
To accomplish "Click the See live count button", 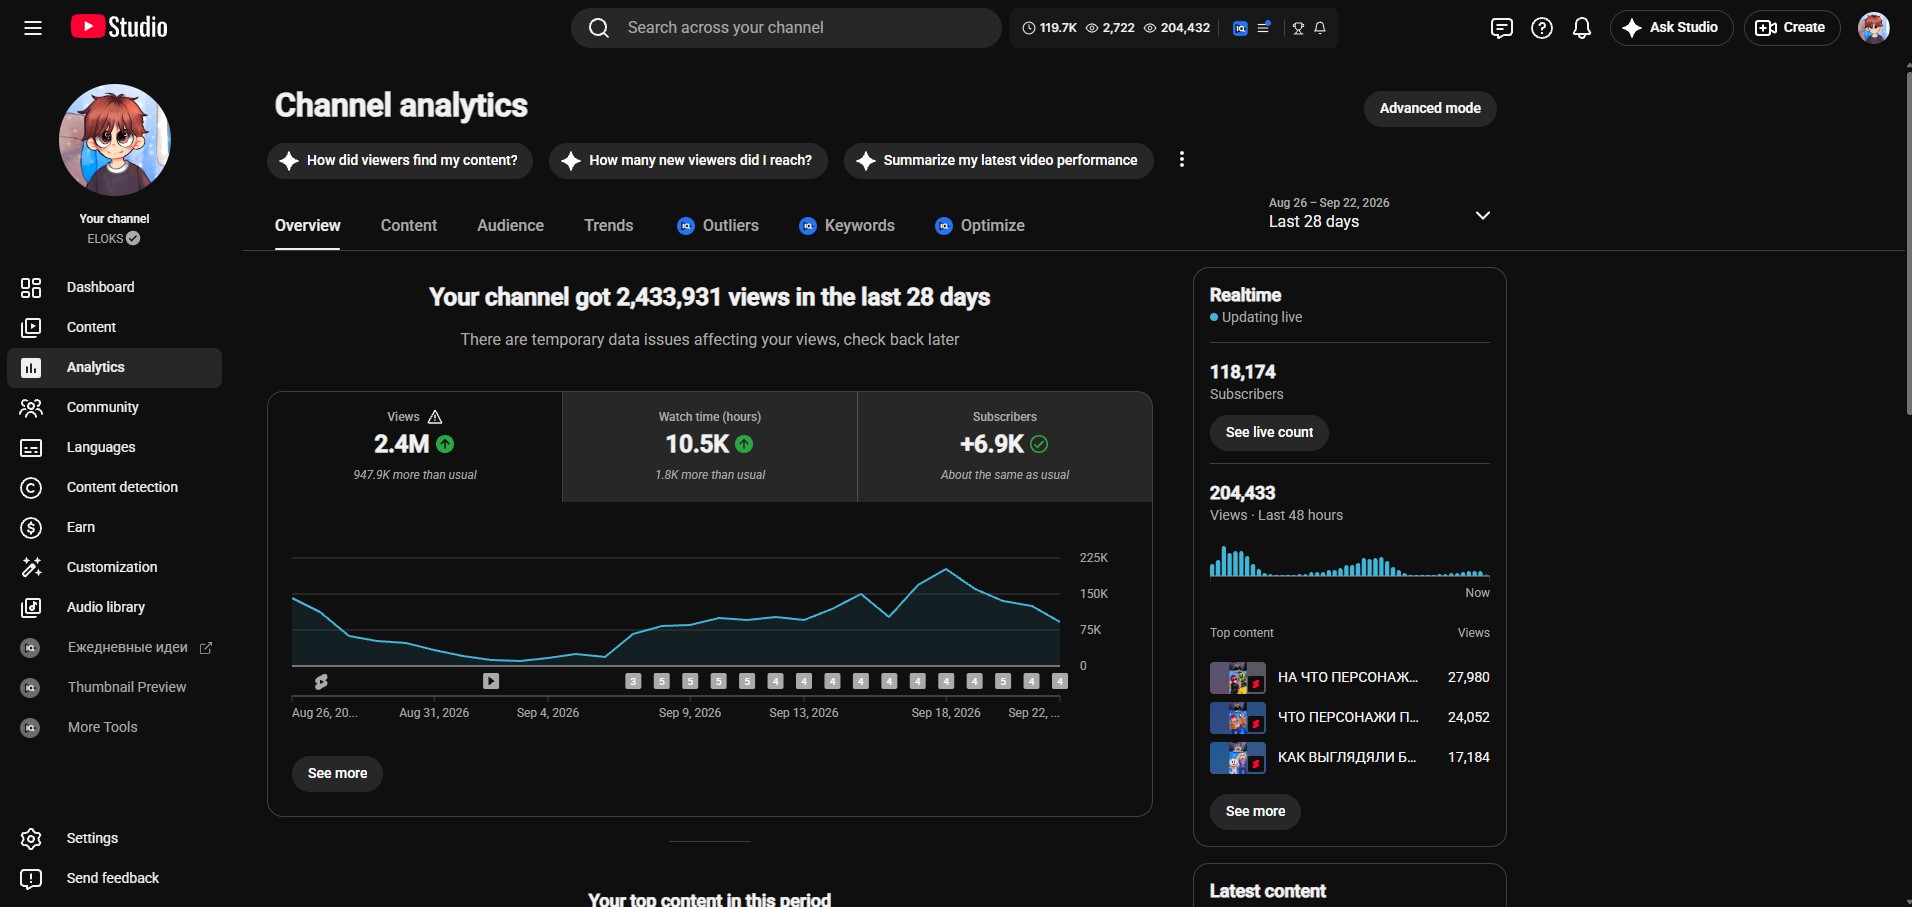I will [x=1269, y=432].
